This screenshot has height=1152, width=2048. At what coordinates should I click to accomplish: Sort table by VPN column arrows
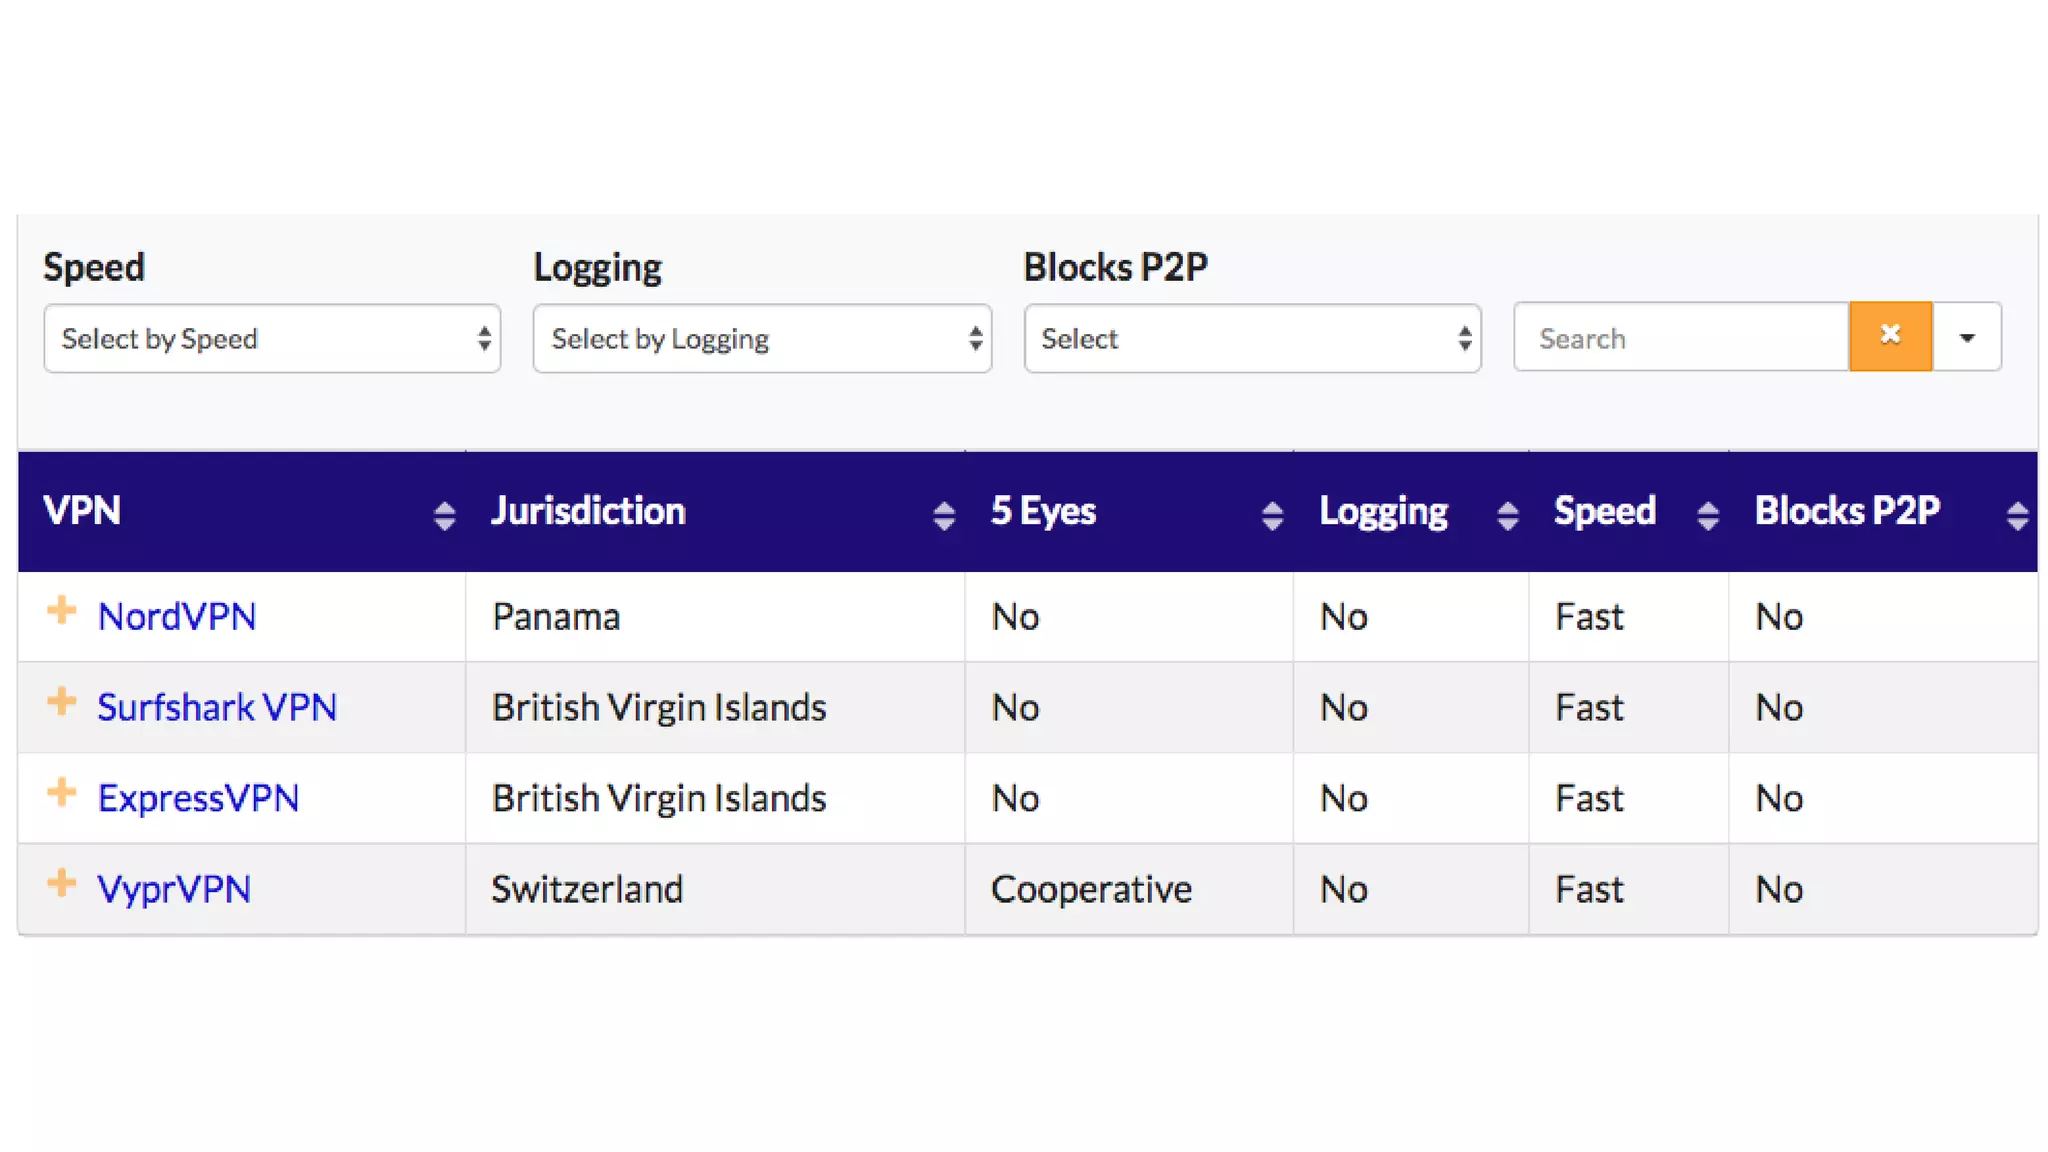445,515
